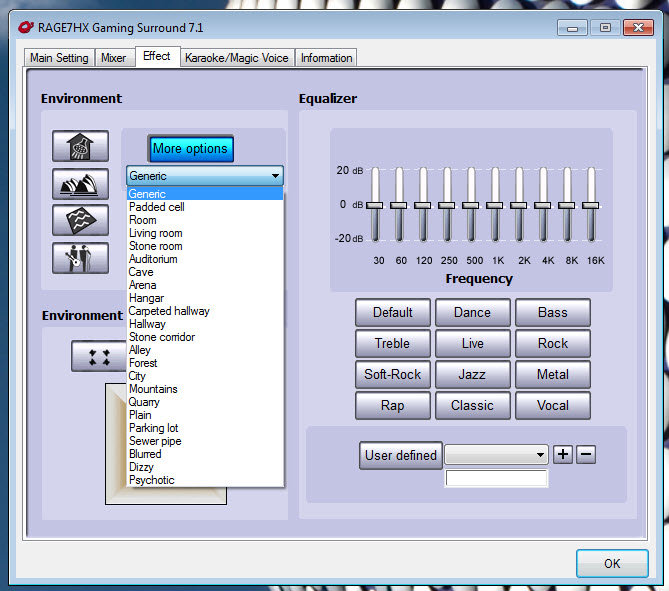Click the 120 Hz equalizer slider handle
Image resolution: width=669 pixels, height=591 pixels.
coord(422,205)
